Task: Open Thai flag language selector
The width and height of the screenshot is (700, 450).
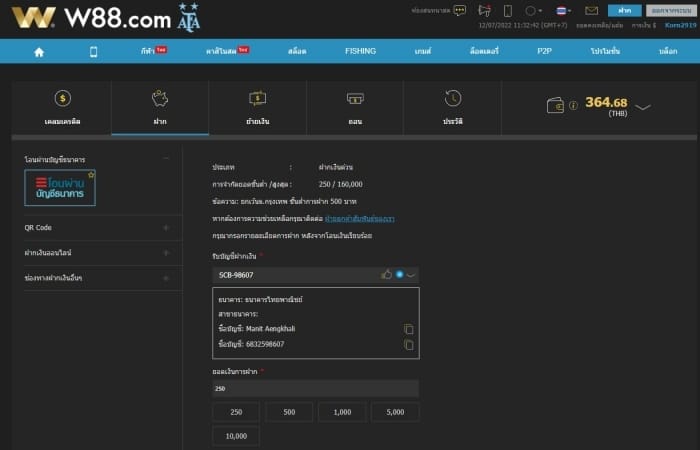Action: (563, 11)
